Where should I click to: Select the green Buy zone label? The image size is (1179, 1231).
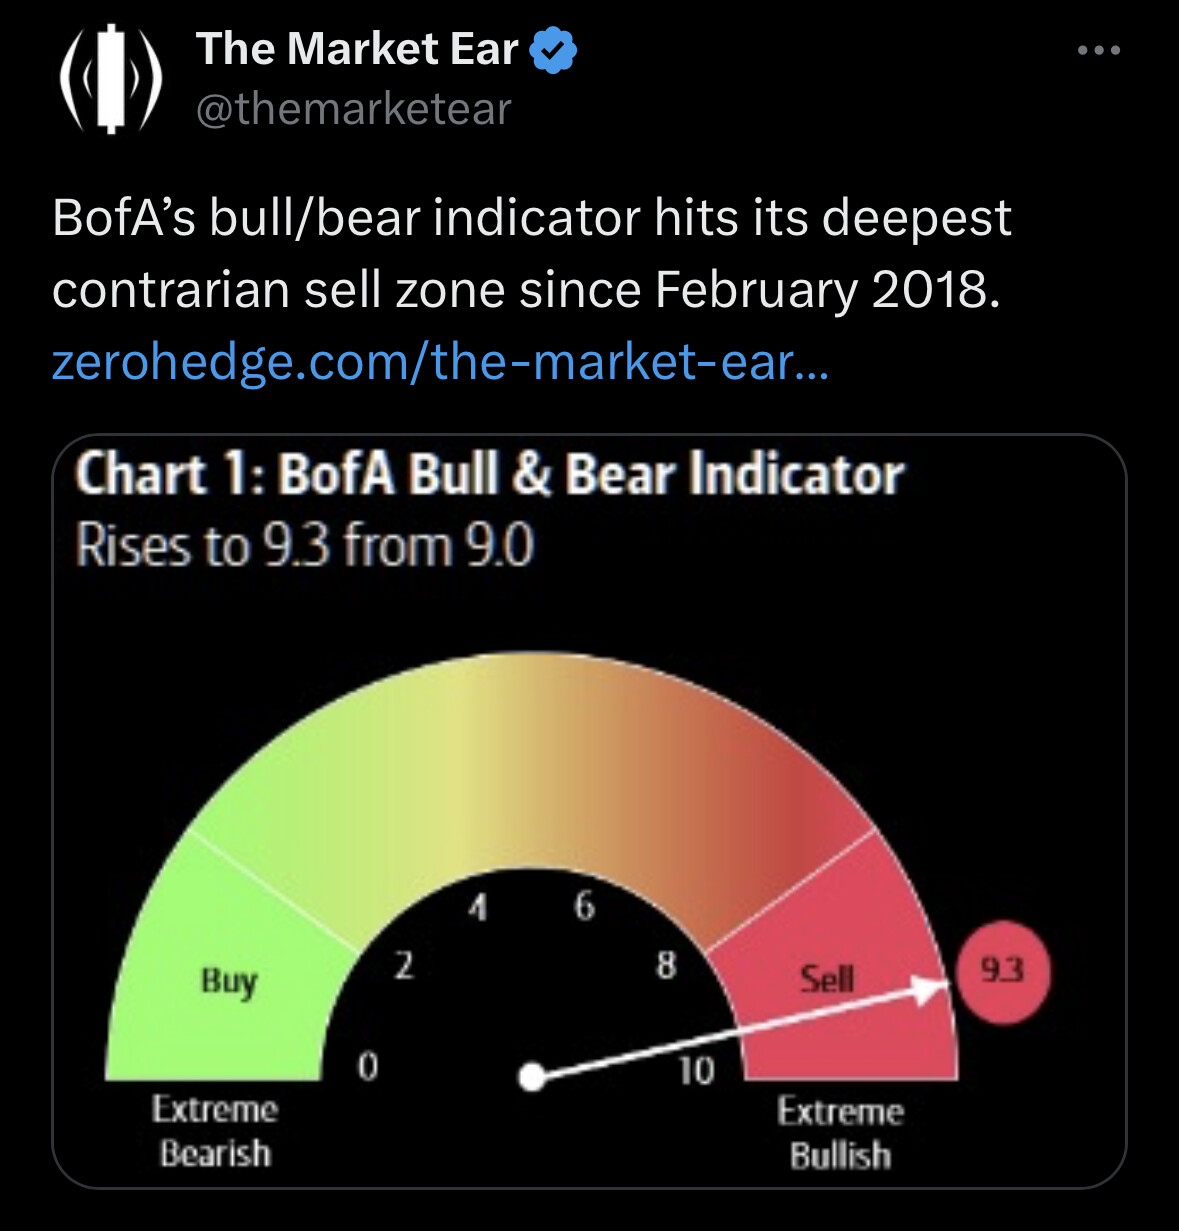click(x=229, y=980)
